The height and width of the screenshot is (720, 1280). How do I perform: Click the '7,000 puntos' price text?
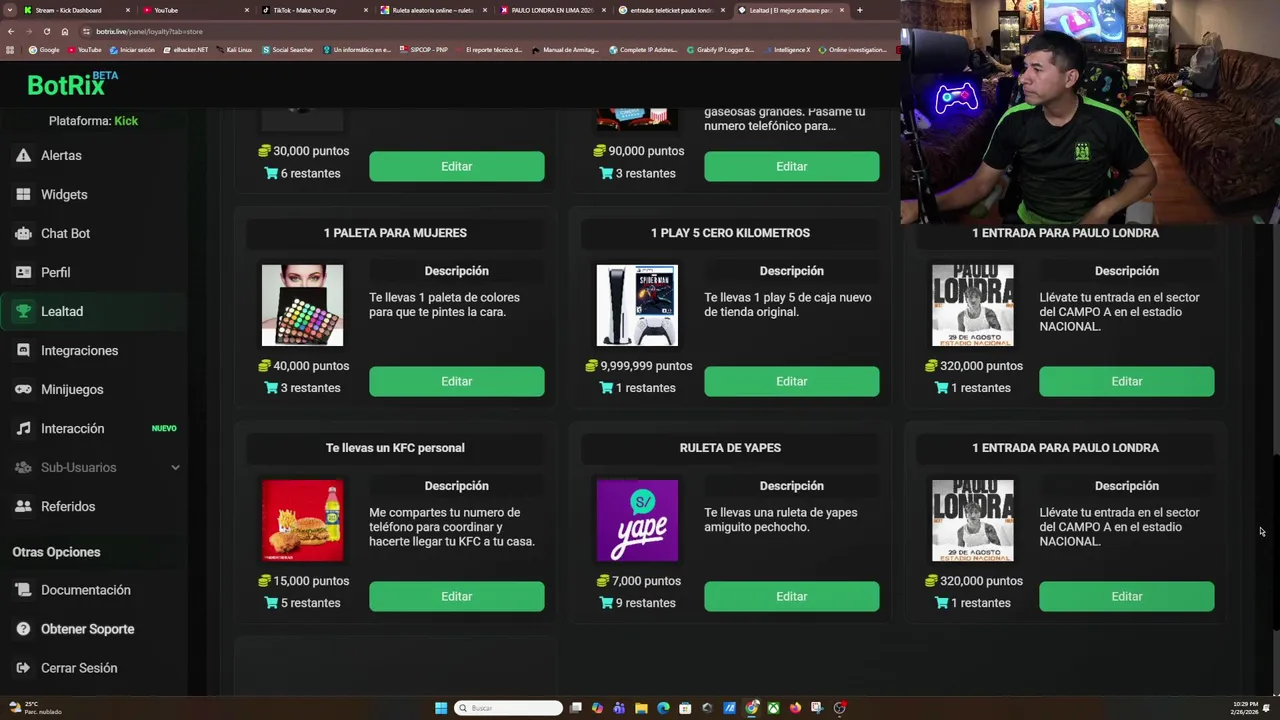(x=645, y=581)
